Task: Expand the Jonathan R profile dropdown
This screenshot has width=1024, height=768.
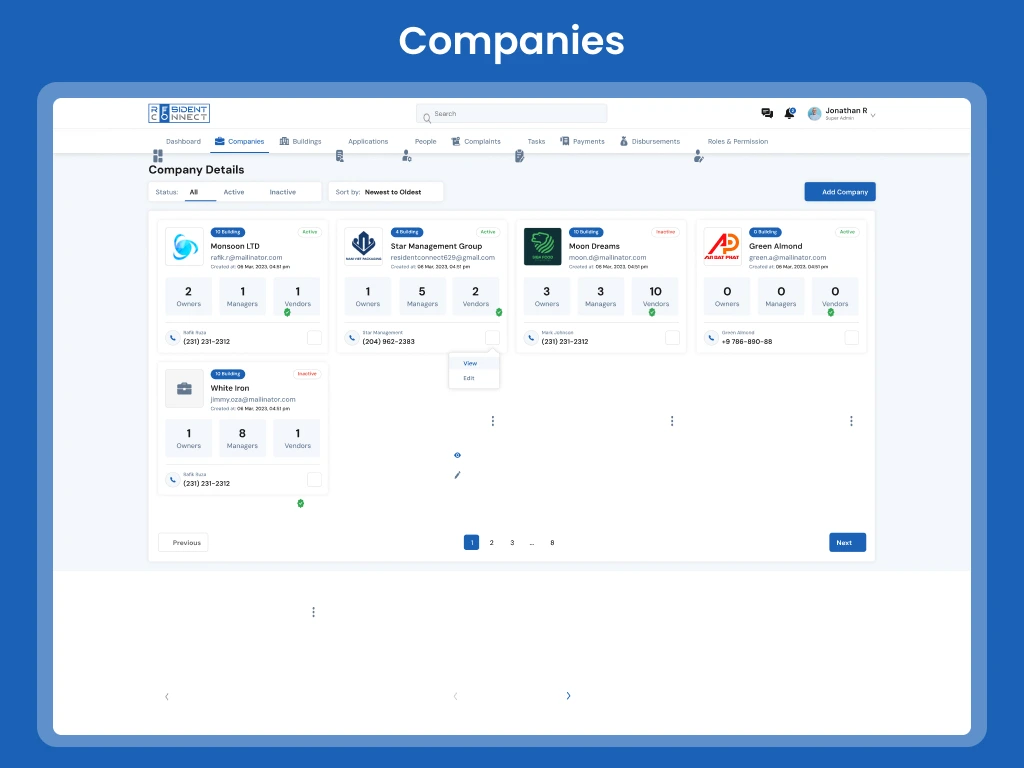Action: [x=873, y=115]
